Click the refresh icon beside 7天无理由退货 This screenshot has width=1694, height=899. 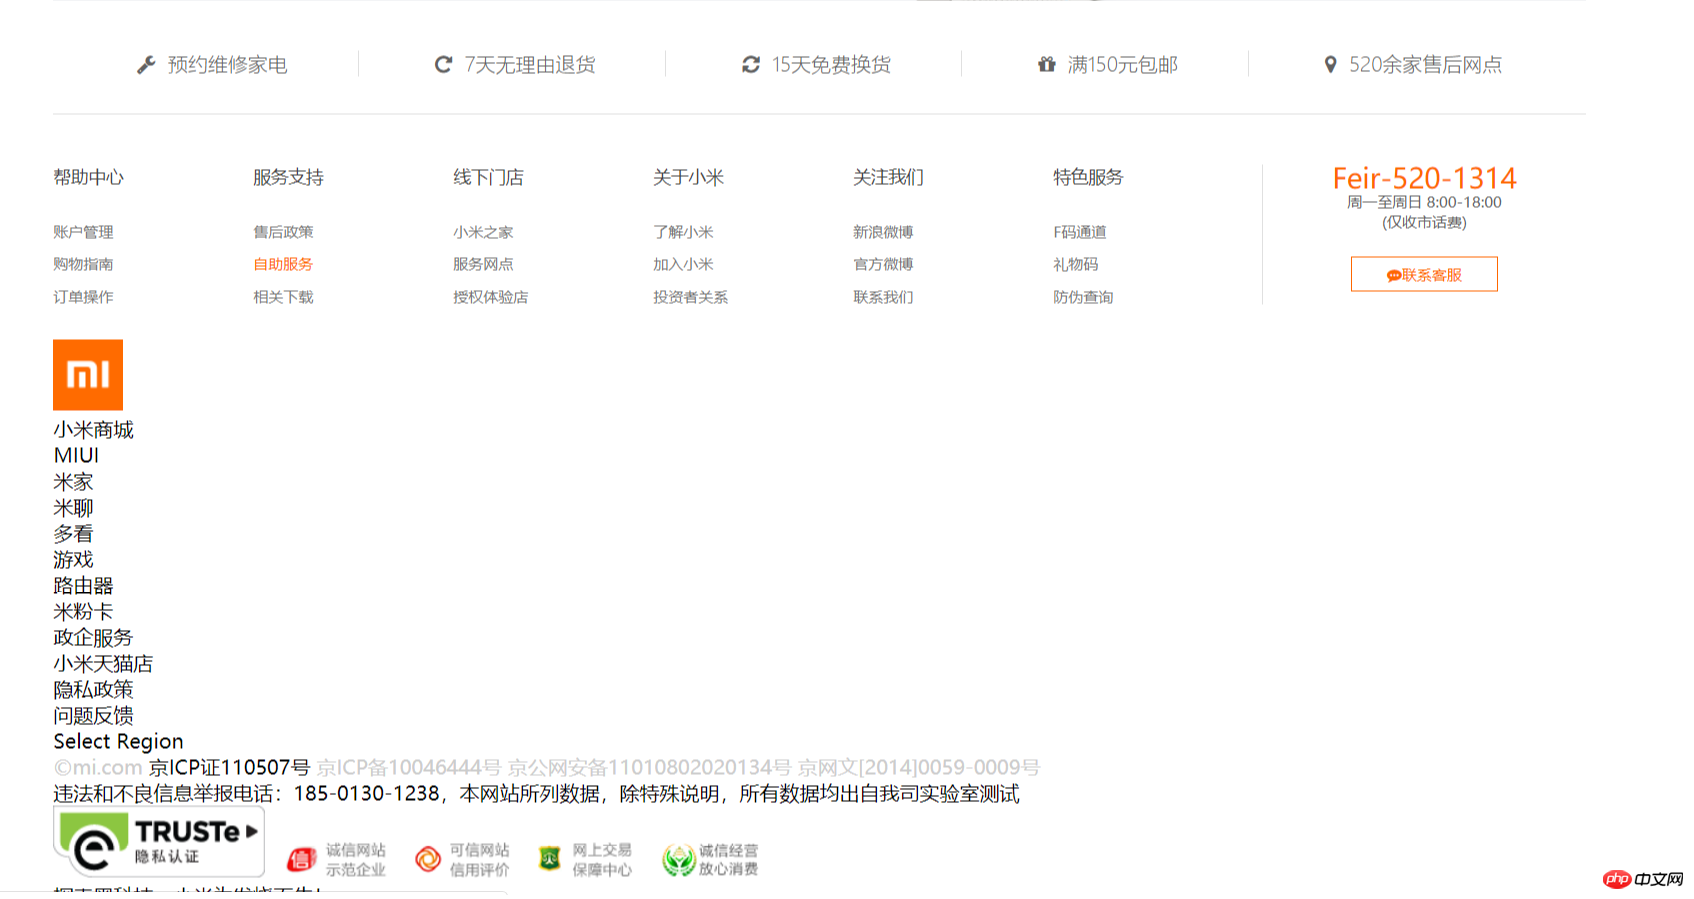click(443, 65)
